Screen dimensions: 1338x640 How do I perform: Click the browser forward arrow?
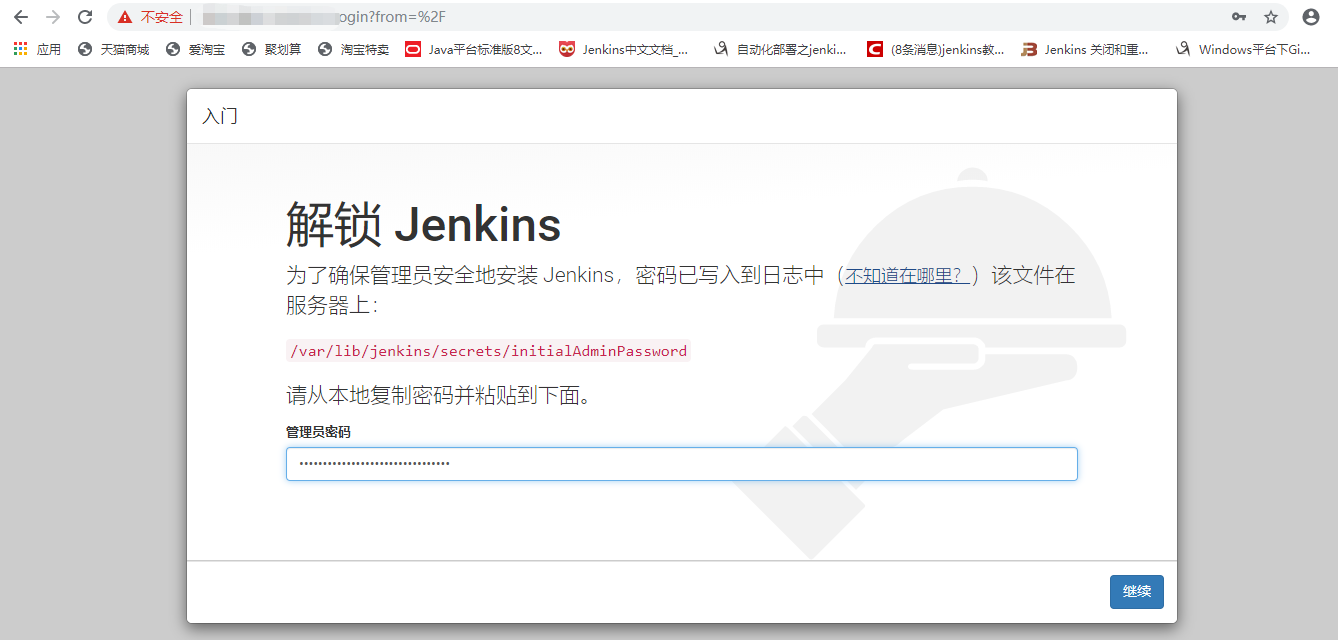click(x=53, y=17)
